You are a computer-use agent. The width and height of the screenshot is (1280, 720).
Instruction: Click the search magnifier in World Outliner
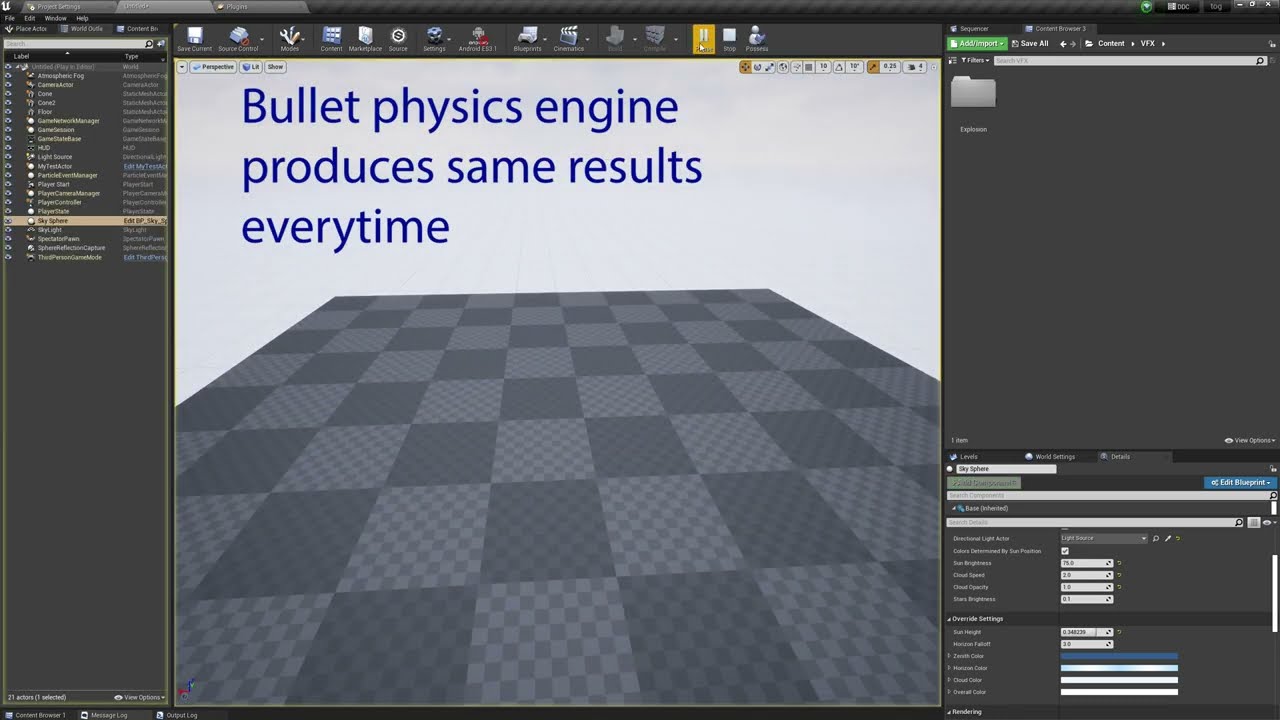point(149,44)
